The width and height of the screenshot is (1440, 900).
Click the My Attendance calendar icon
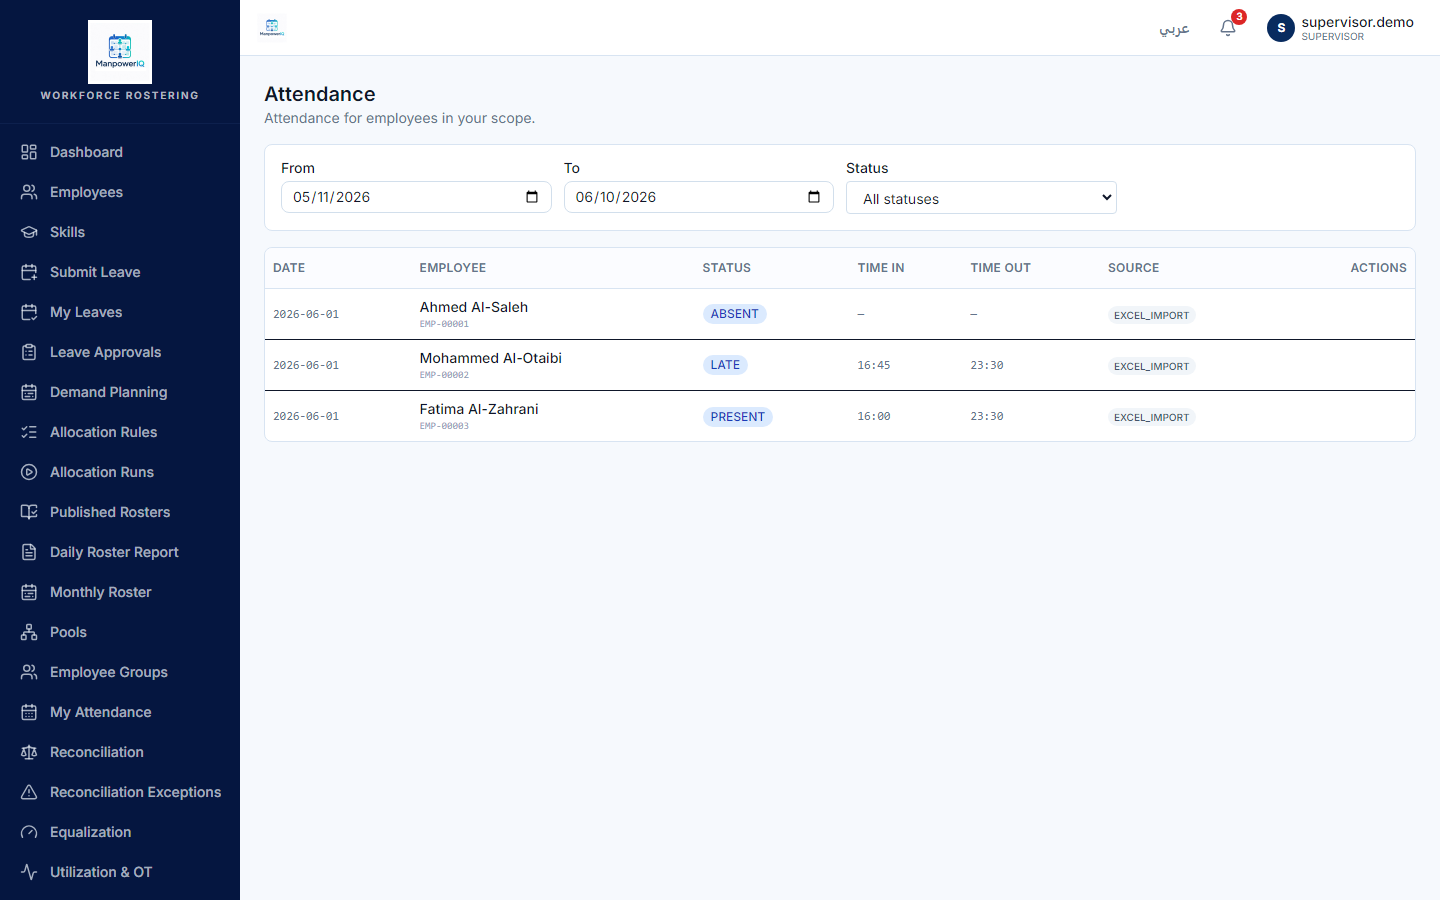click(x=29, y=712)
